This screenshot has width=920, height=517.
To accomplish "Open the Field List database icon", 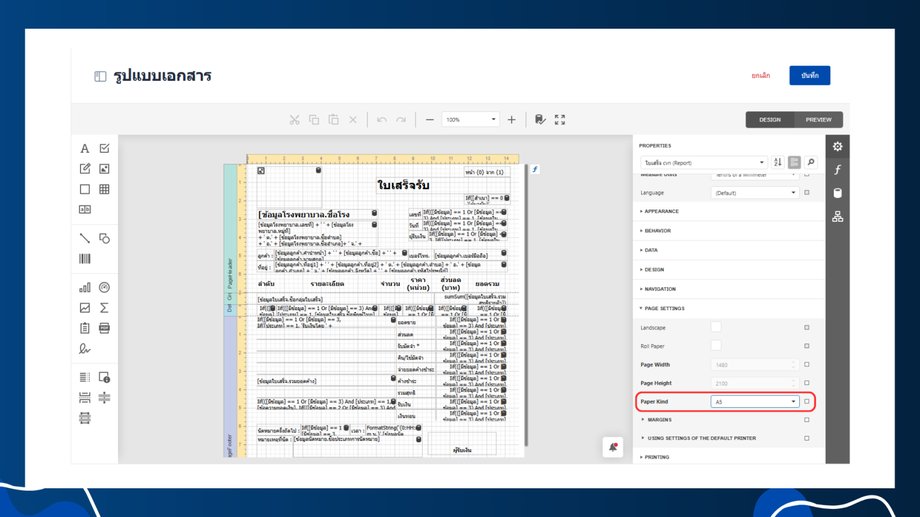I will [x=838, y=193].
